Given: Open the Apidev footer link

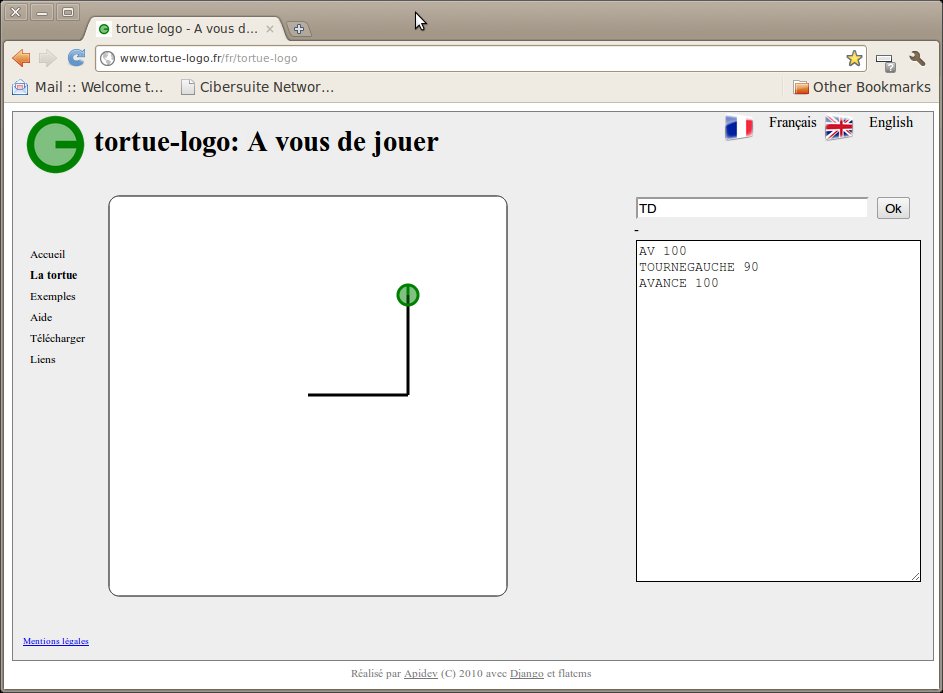Looking at the screenshot, I should tap(420, 674).
